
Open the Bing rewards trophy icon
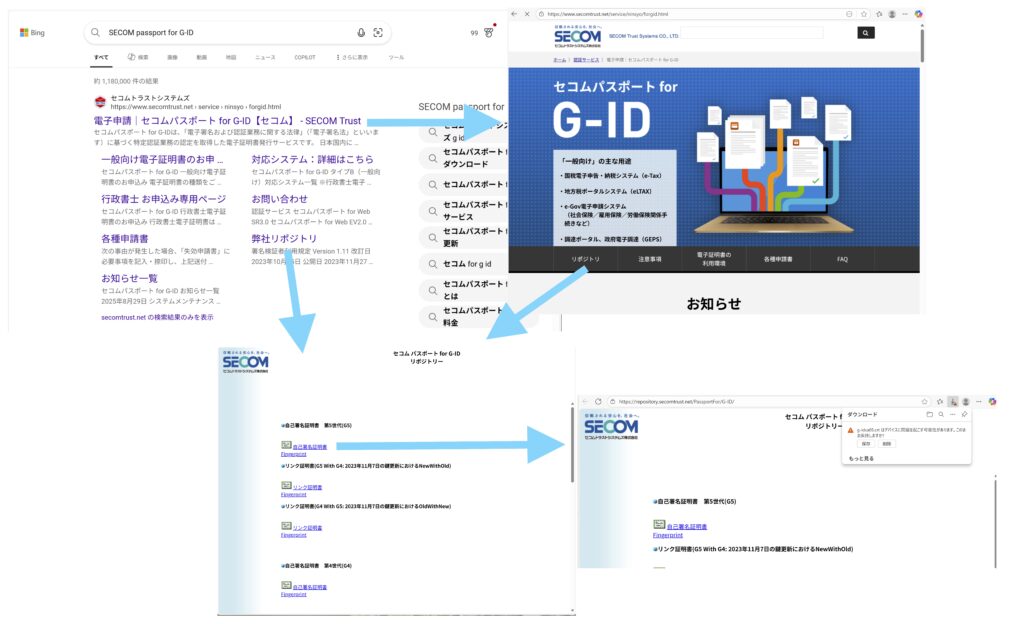(489, 32)
